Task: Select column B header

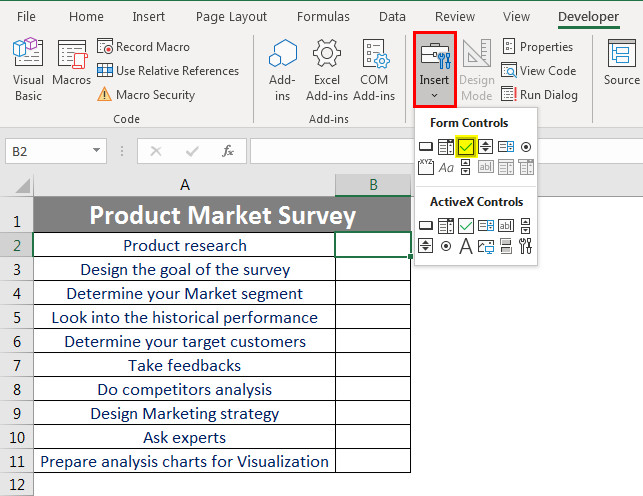Action: click(373, 185)
